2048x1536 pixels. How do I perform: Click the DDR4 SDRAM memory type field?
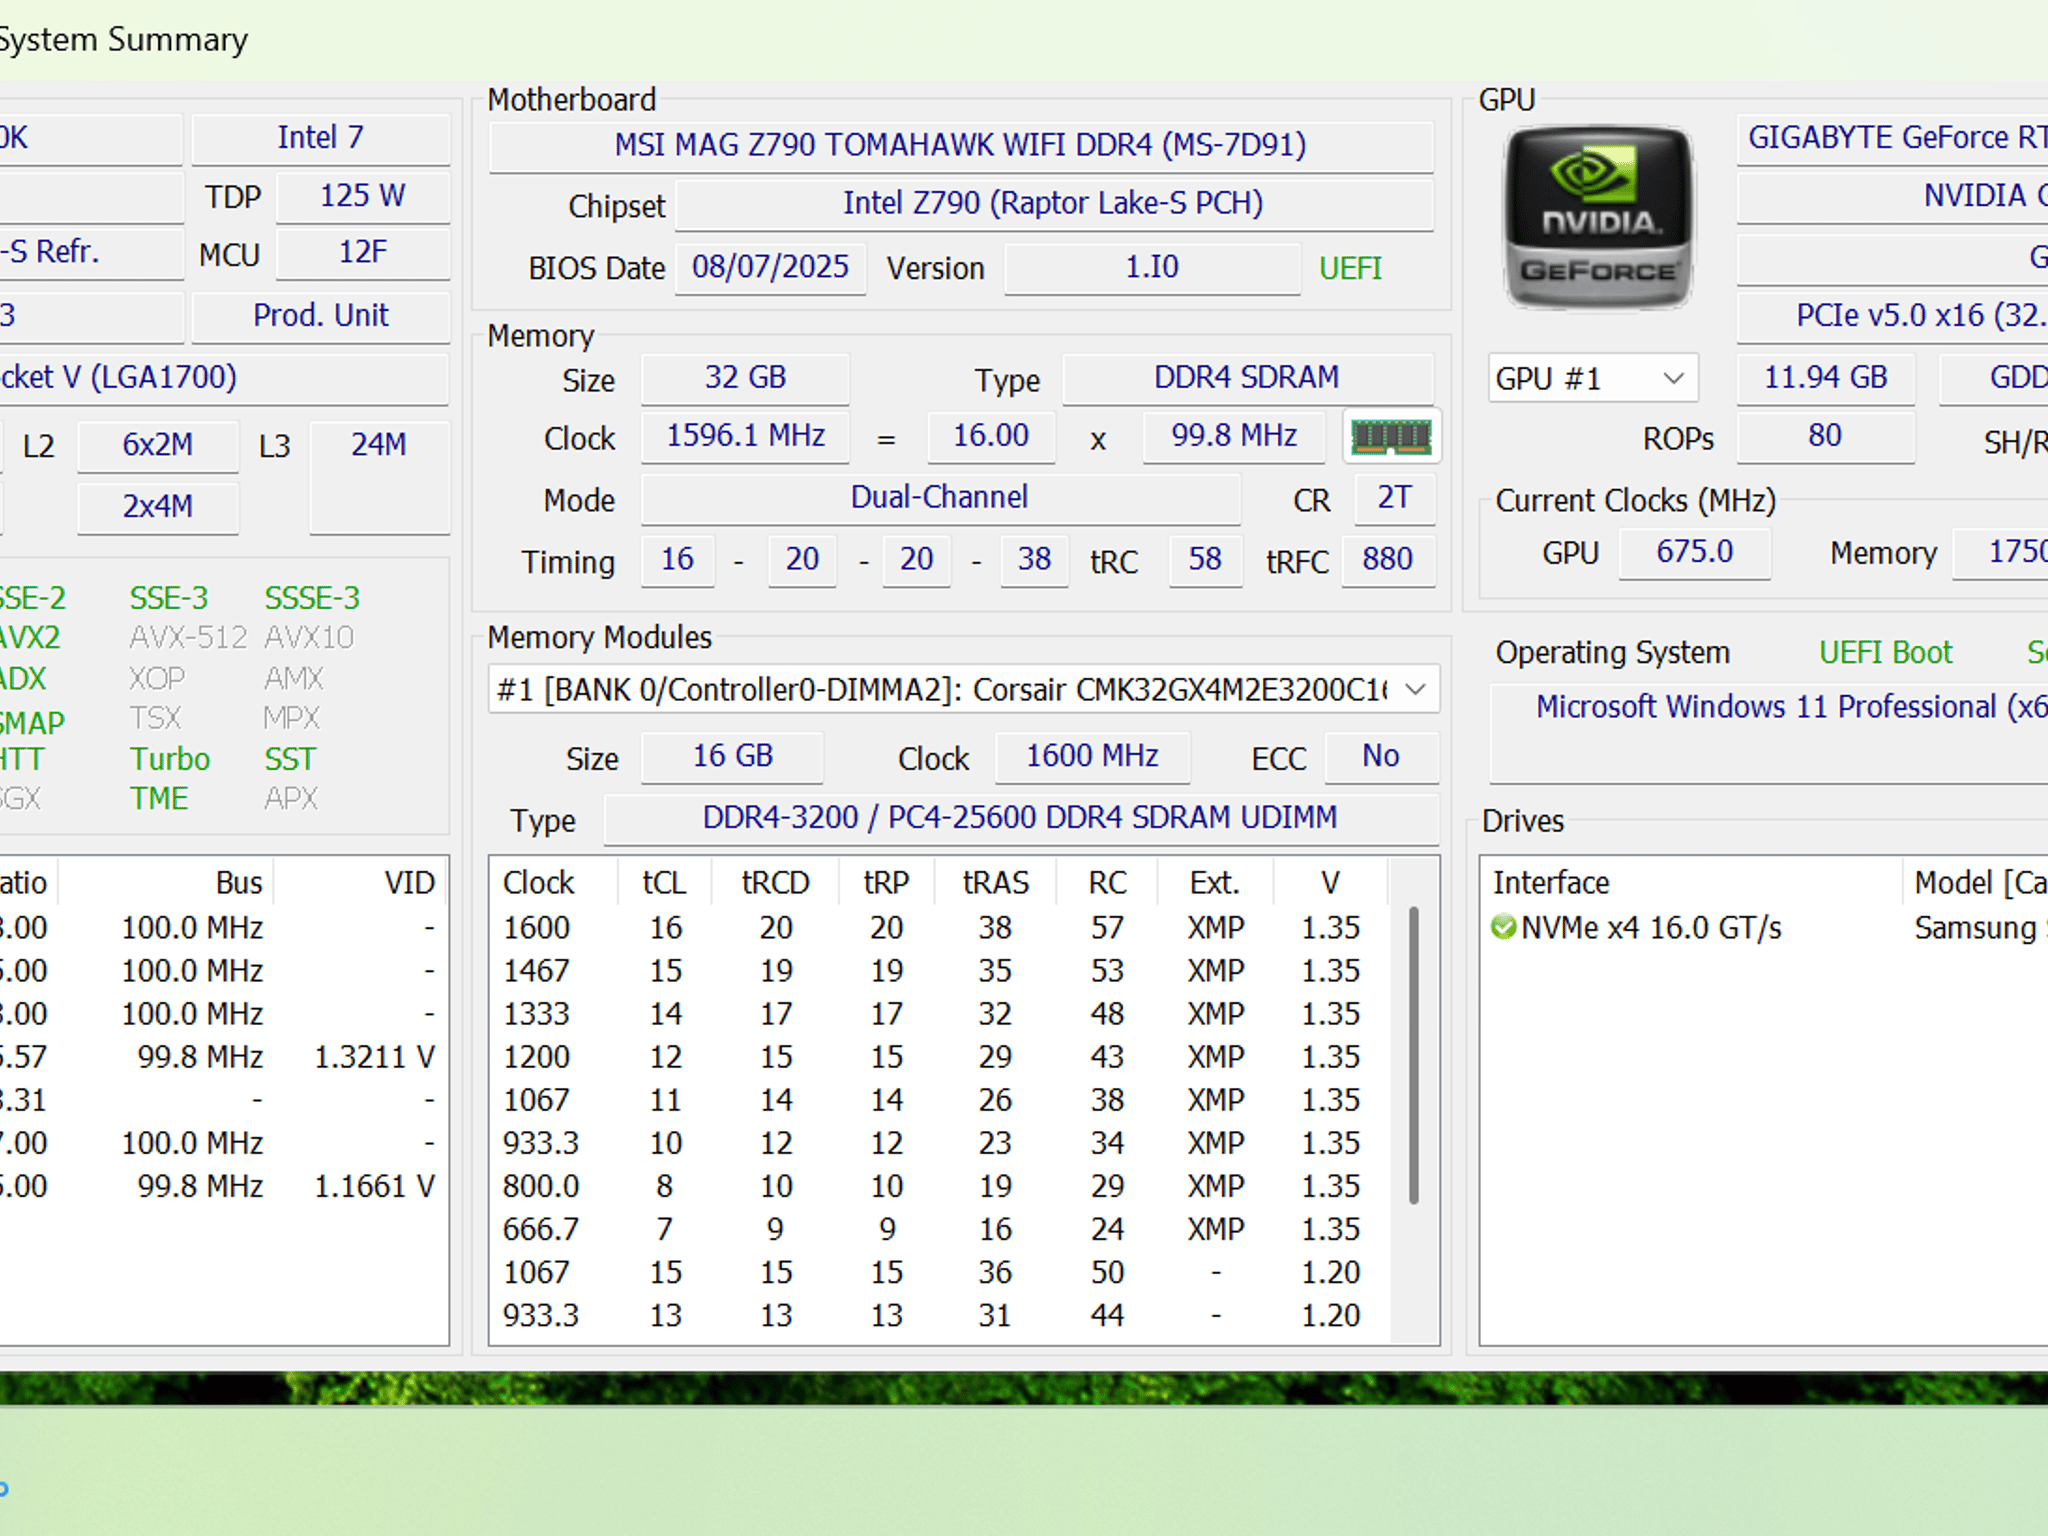(x=1247, y=378)
